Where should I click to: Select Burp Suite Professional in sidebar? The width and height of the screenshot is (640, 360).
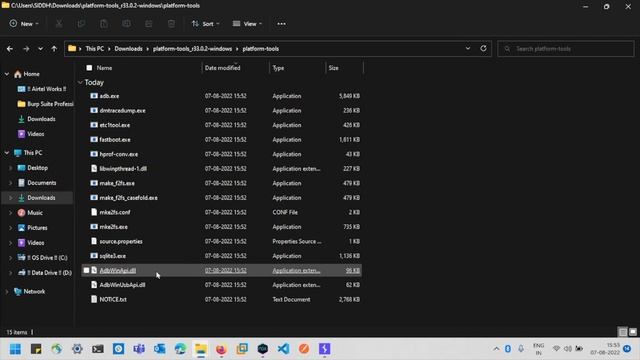coord(45,104)
